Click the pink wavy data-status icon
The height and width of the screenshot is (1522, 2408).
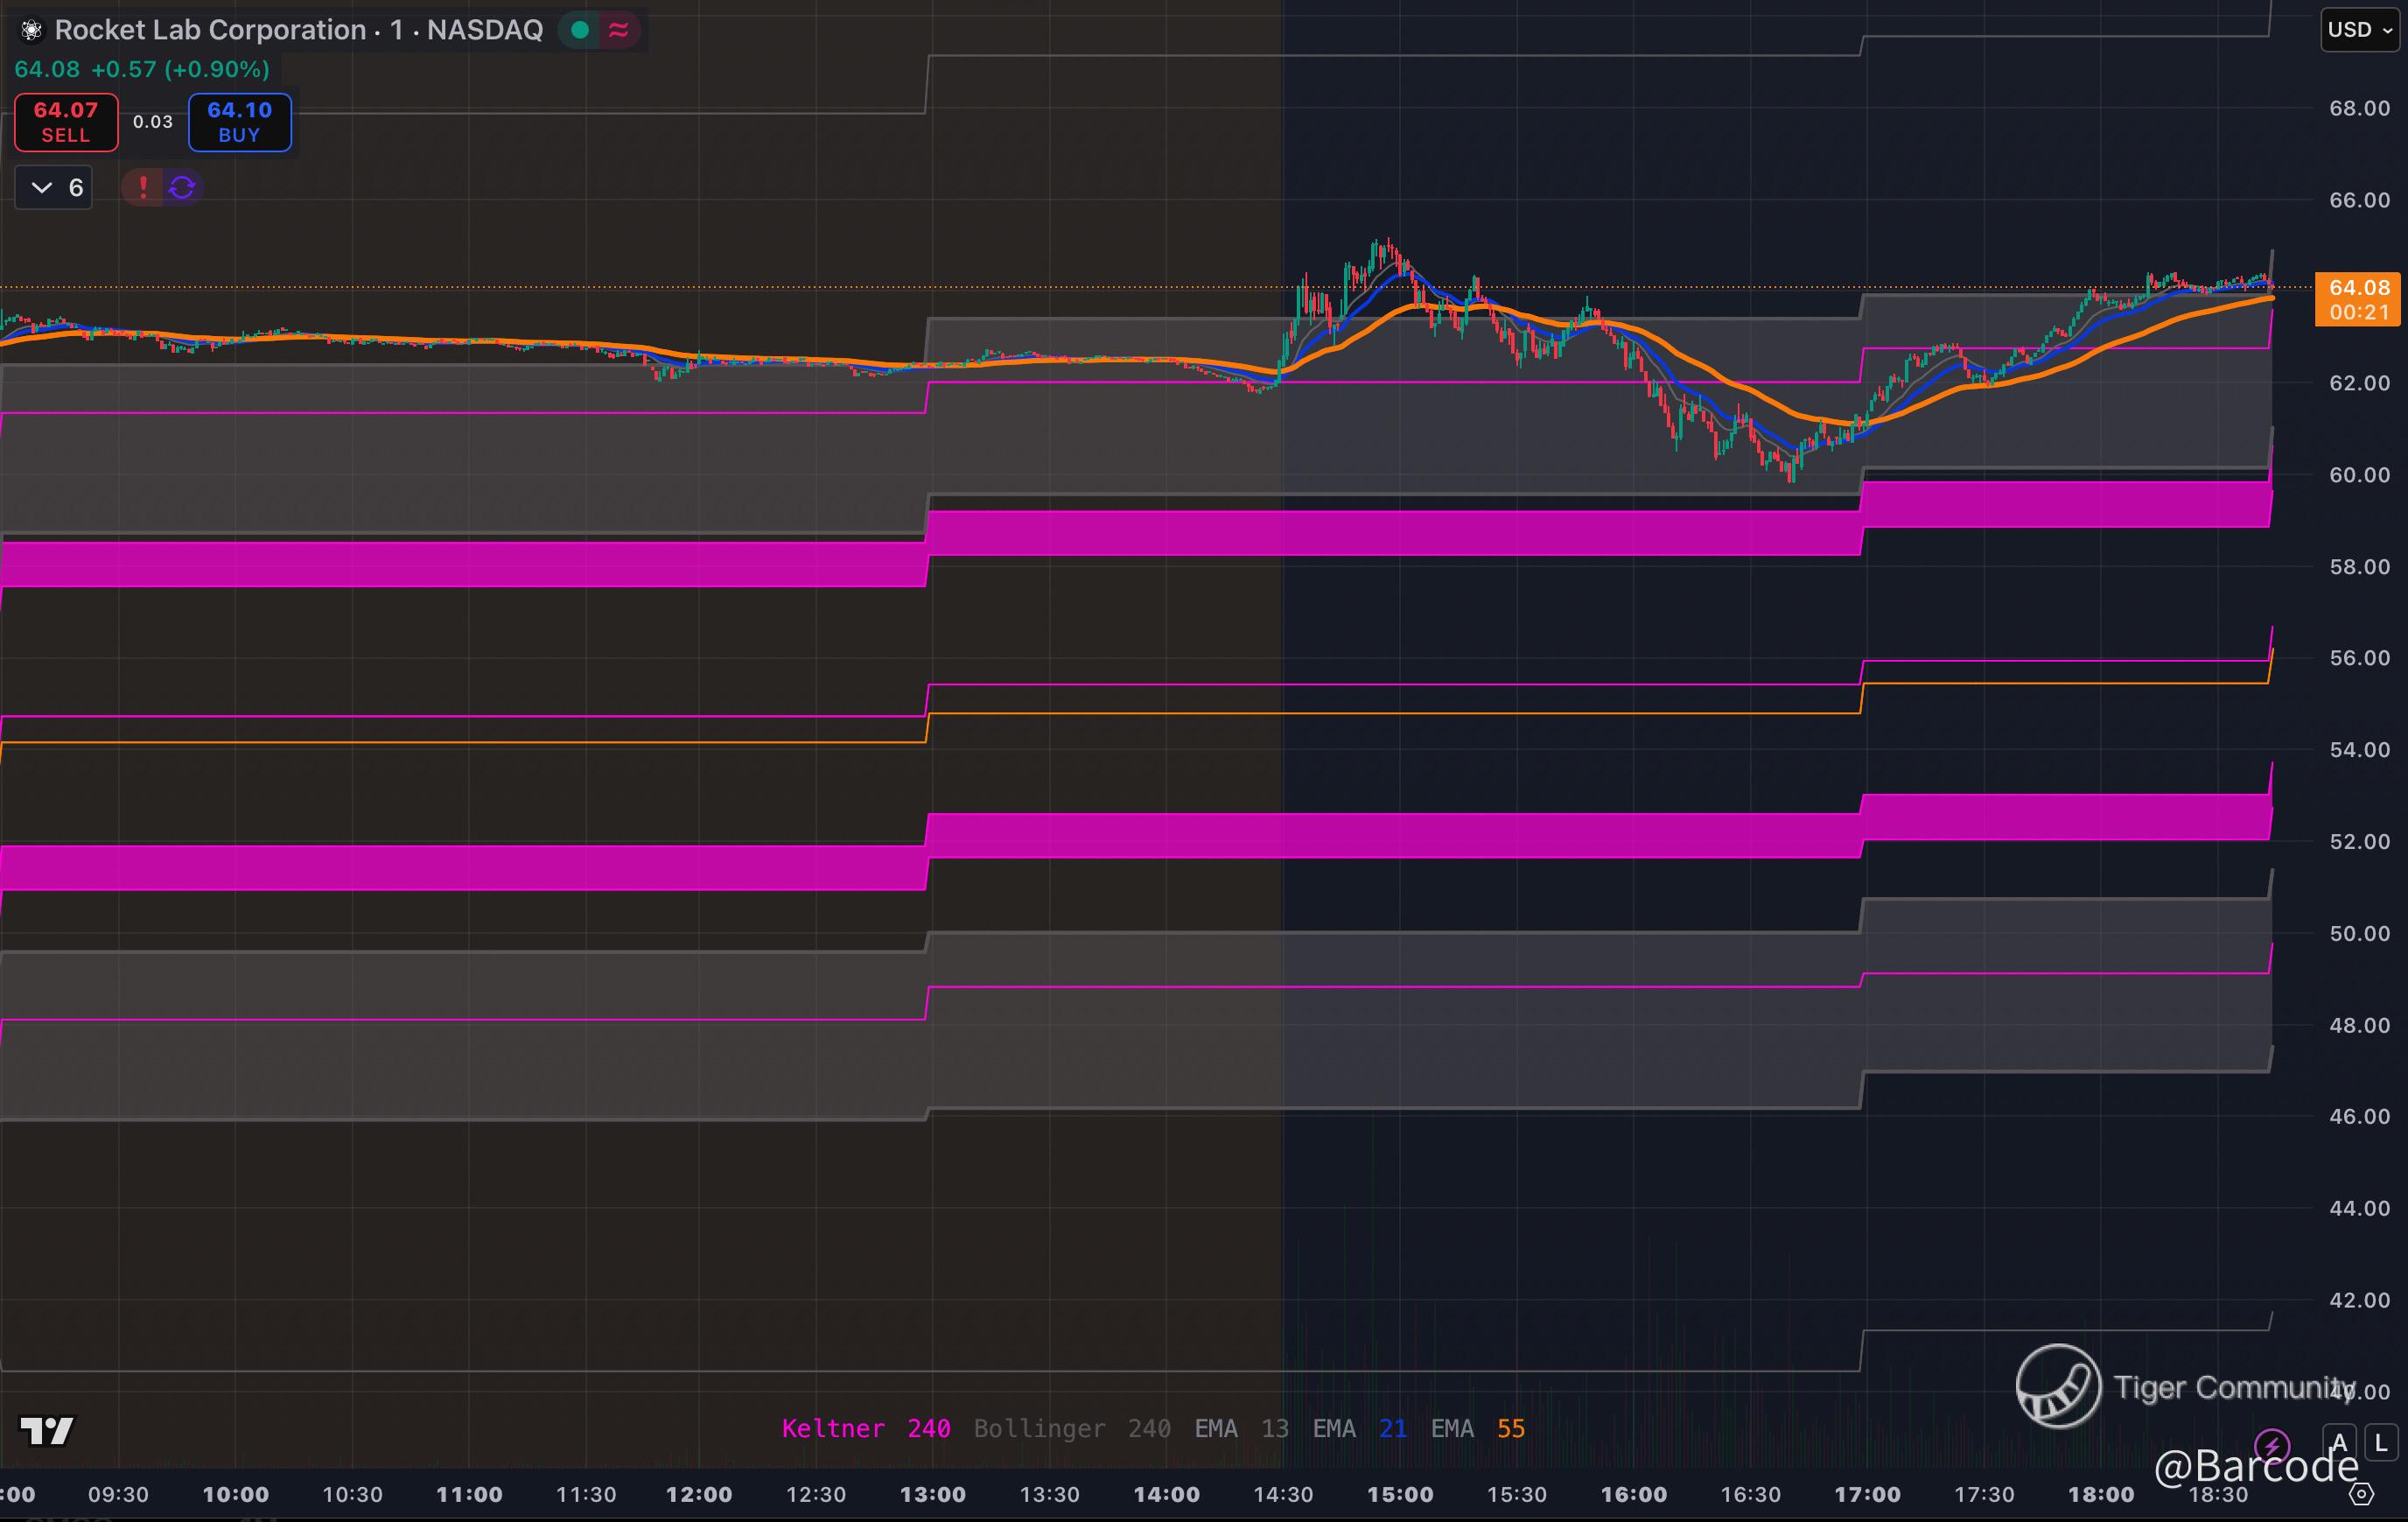tap(618, 30)
